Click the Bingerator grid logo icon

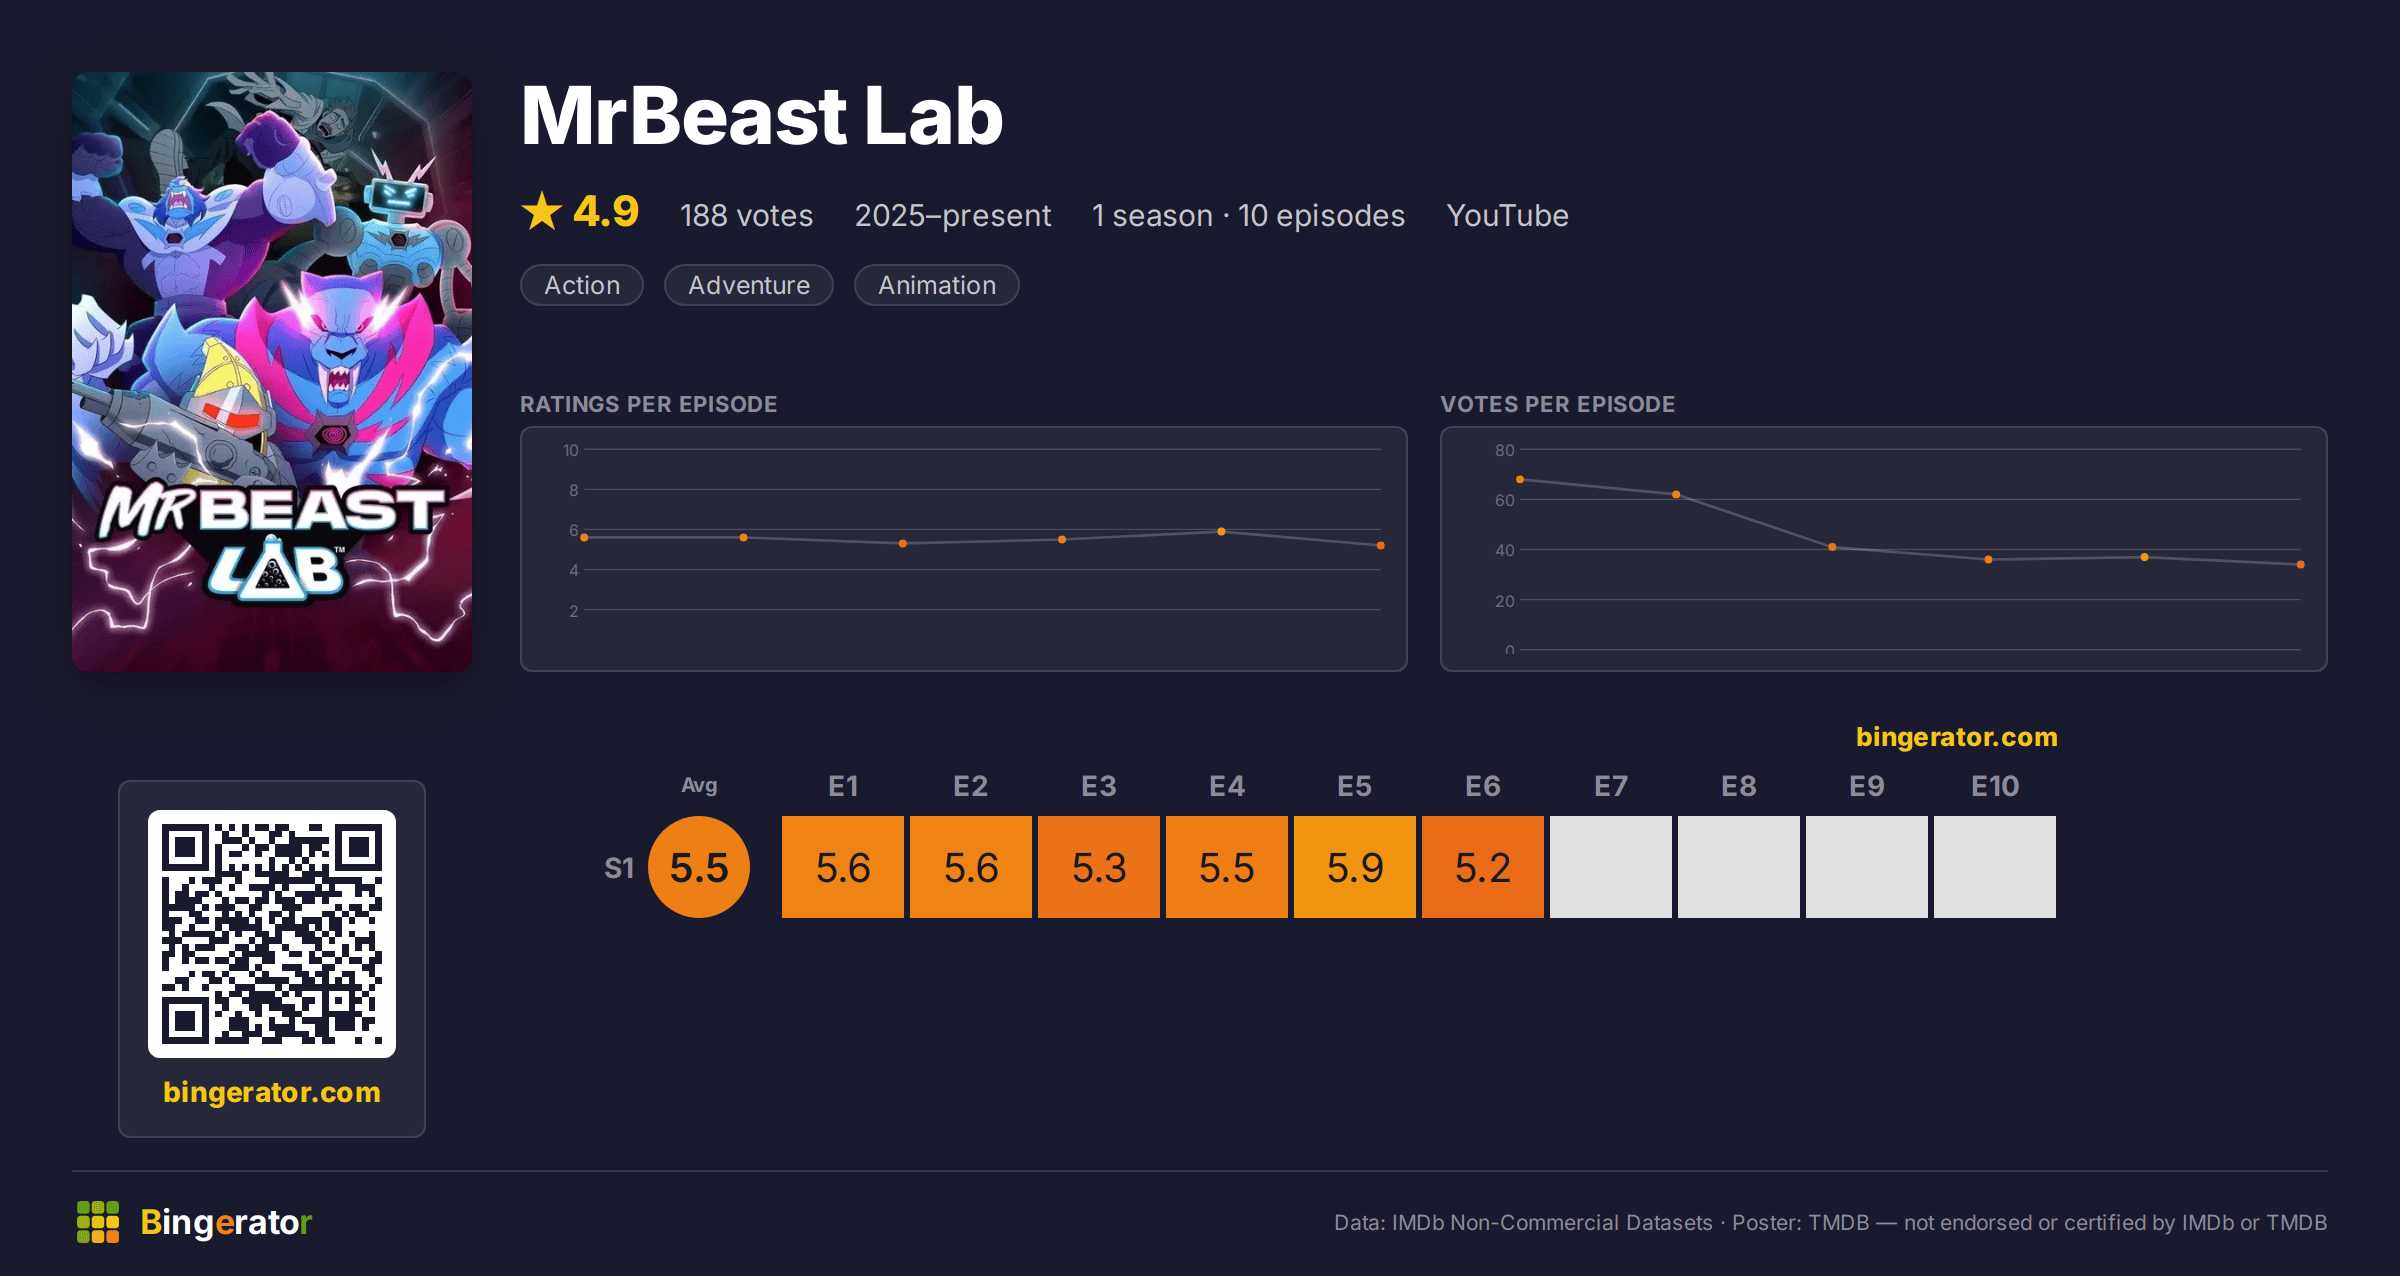coord(98,1222)
